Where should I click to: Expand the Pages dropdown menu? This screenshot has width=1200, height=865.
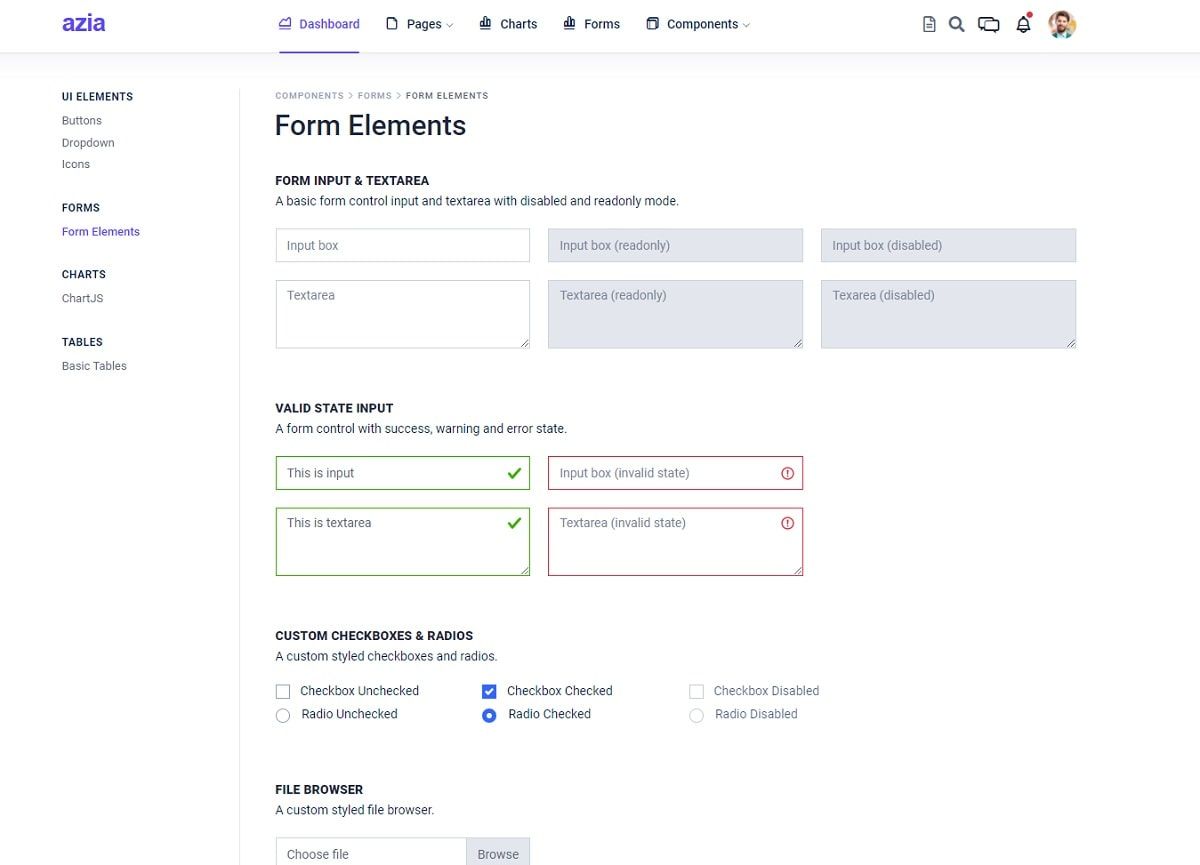pos(419,23)
